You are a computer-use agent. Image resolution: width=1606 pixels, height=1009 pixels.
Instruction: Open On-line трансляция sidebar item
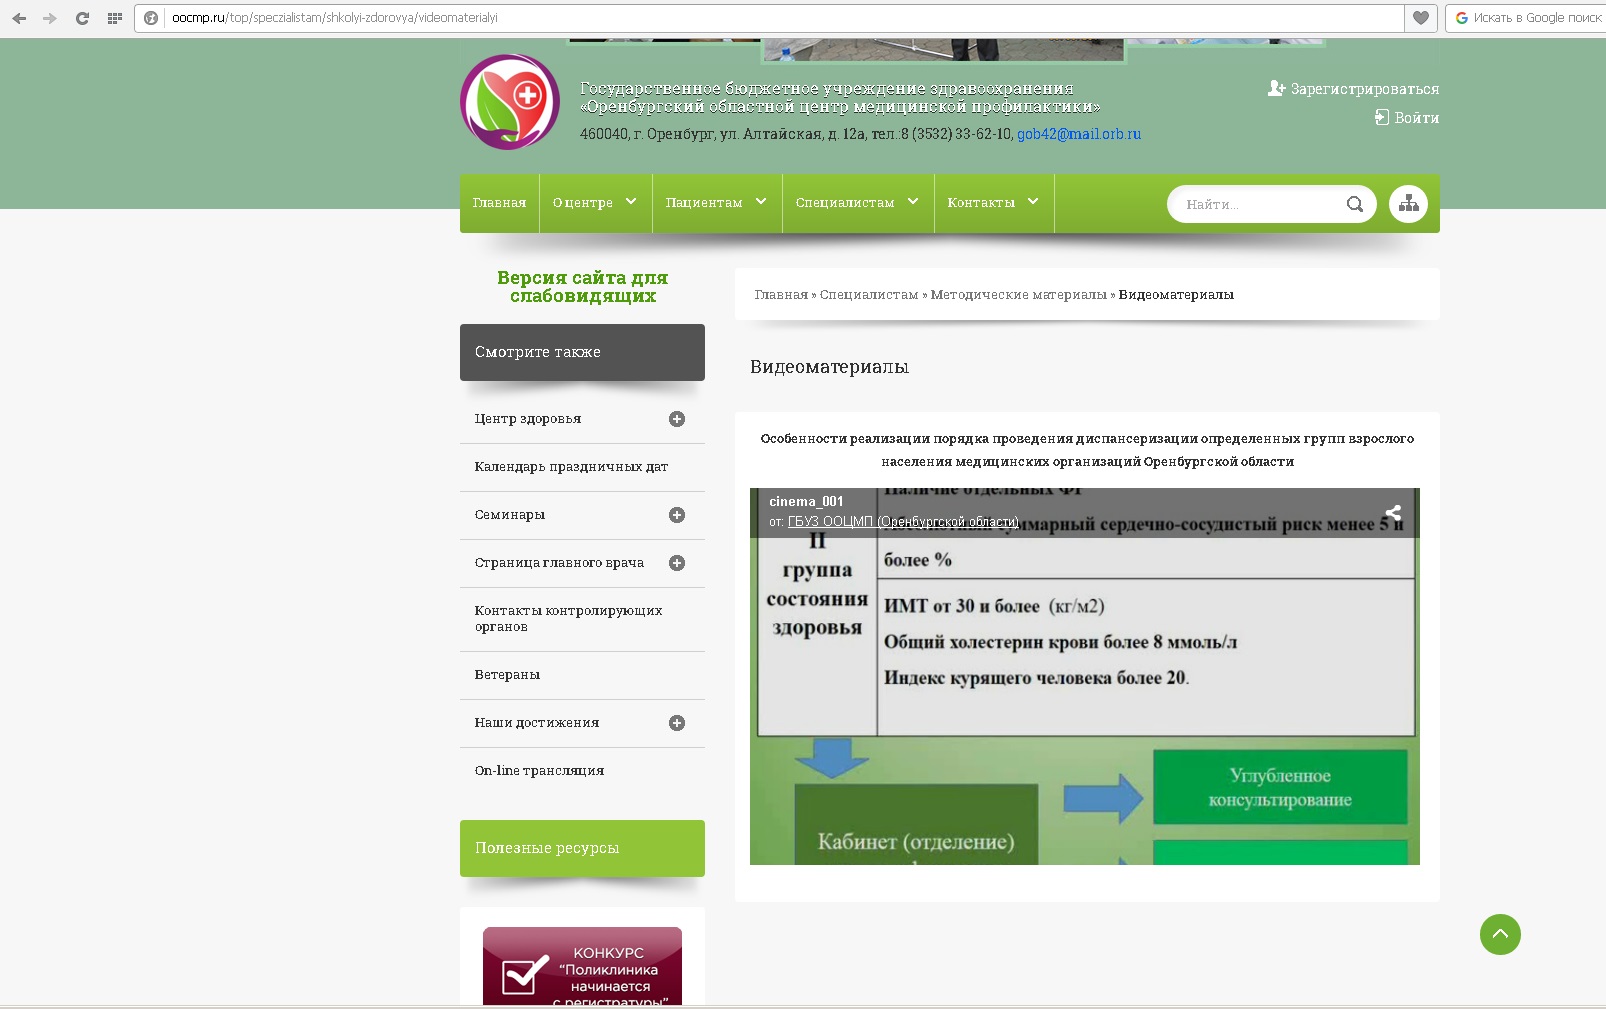coord(539,771)
